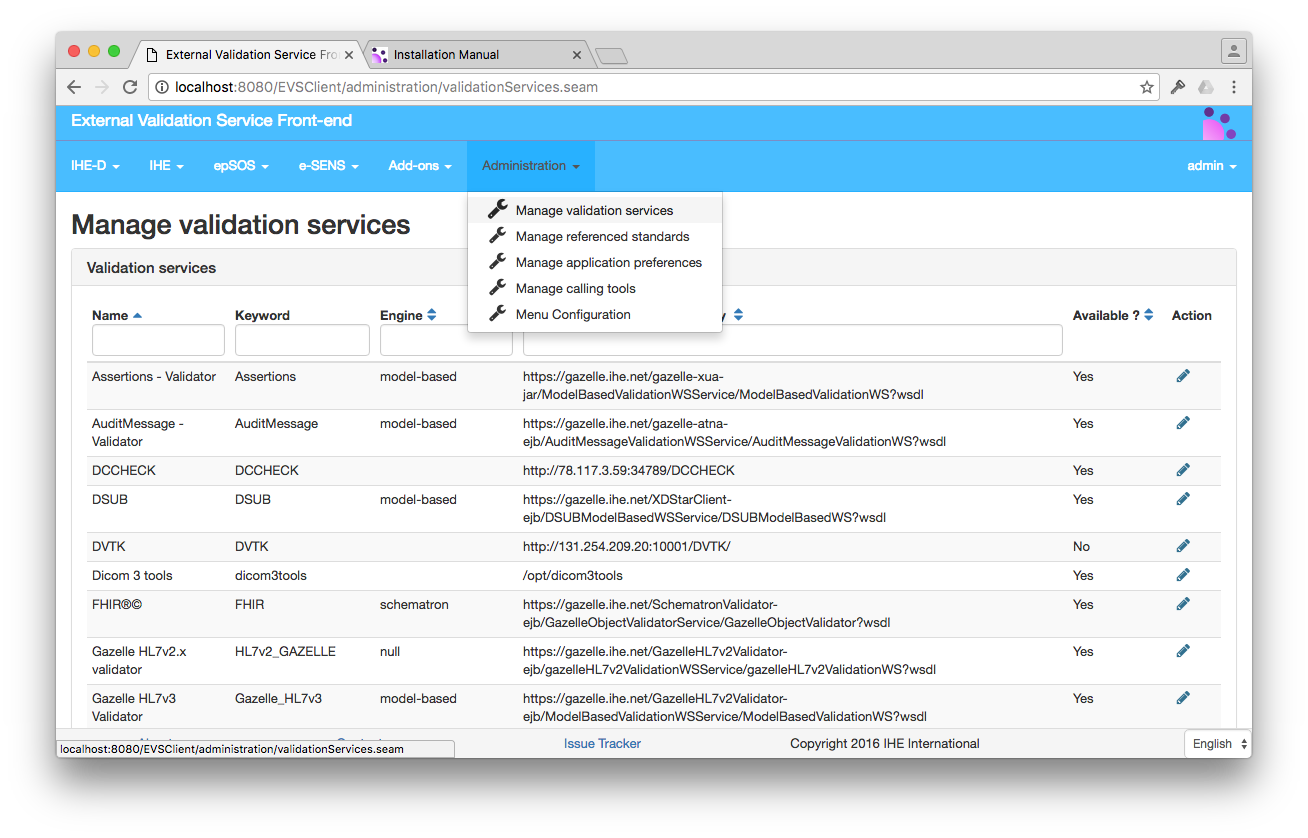Click the bookmark star in the address bar

[x=1146, y=87]
